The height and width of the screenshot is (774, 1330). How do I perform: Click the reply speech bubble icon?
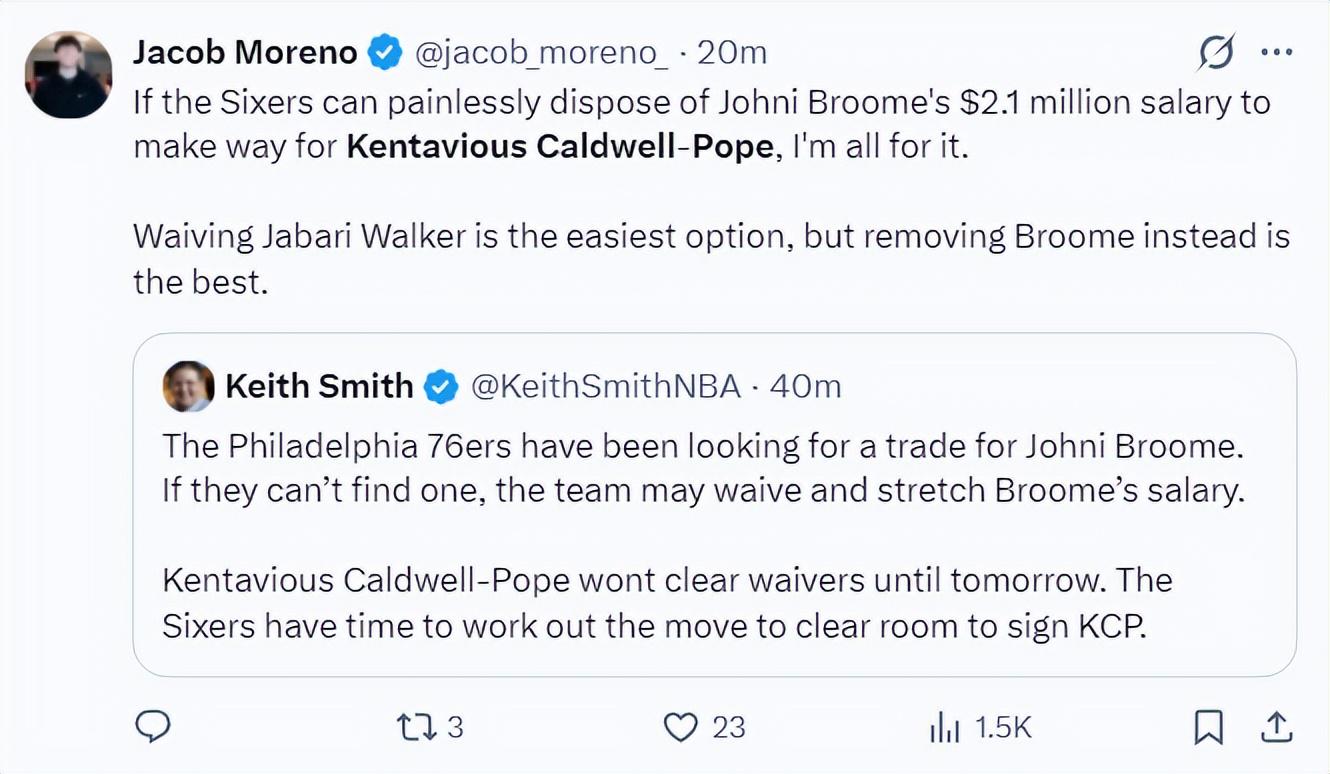pos(152,727)
